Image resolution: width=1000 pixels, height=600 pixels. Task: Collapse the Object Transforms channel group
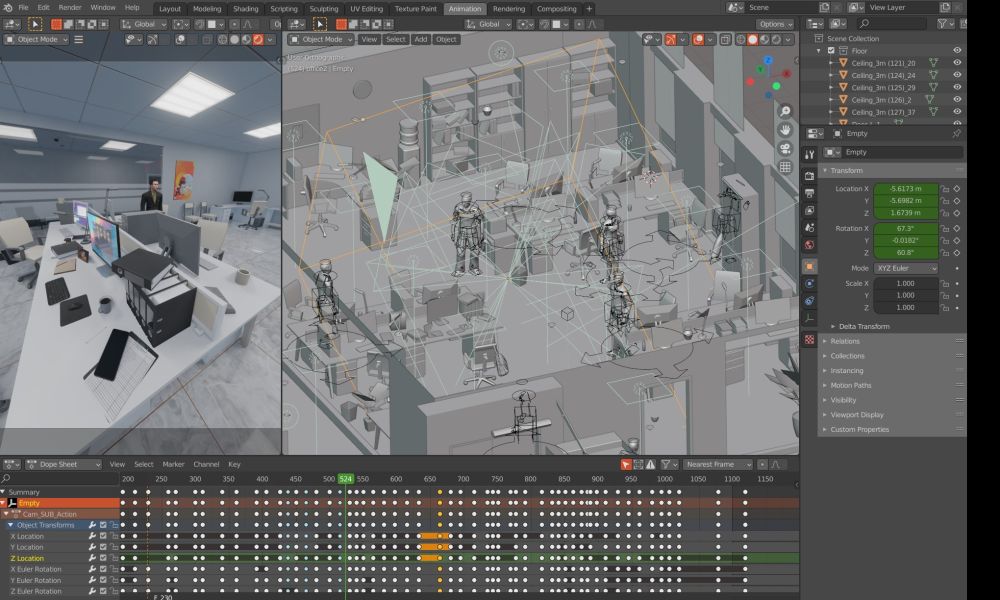click(x=11, y=525)
